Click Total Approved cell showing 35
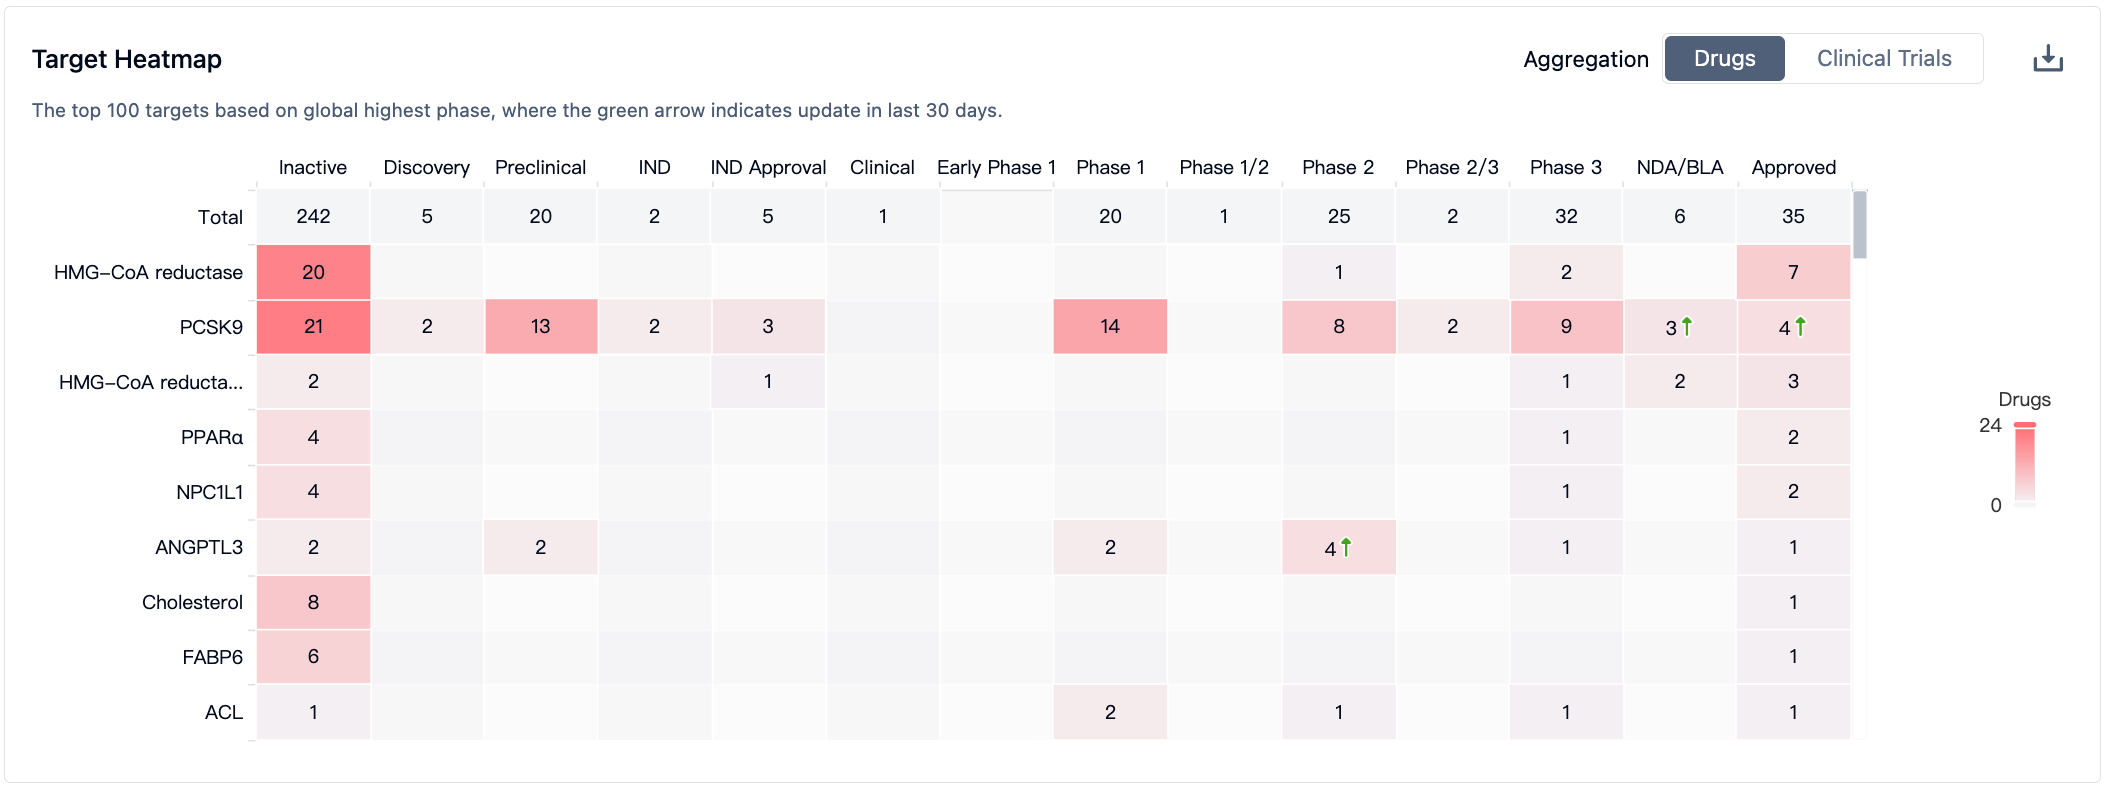 coord(1793,216)
